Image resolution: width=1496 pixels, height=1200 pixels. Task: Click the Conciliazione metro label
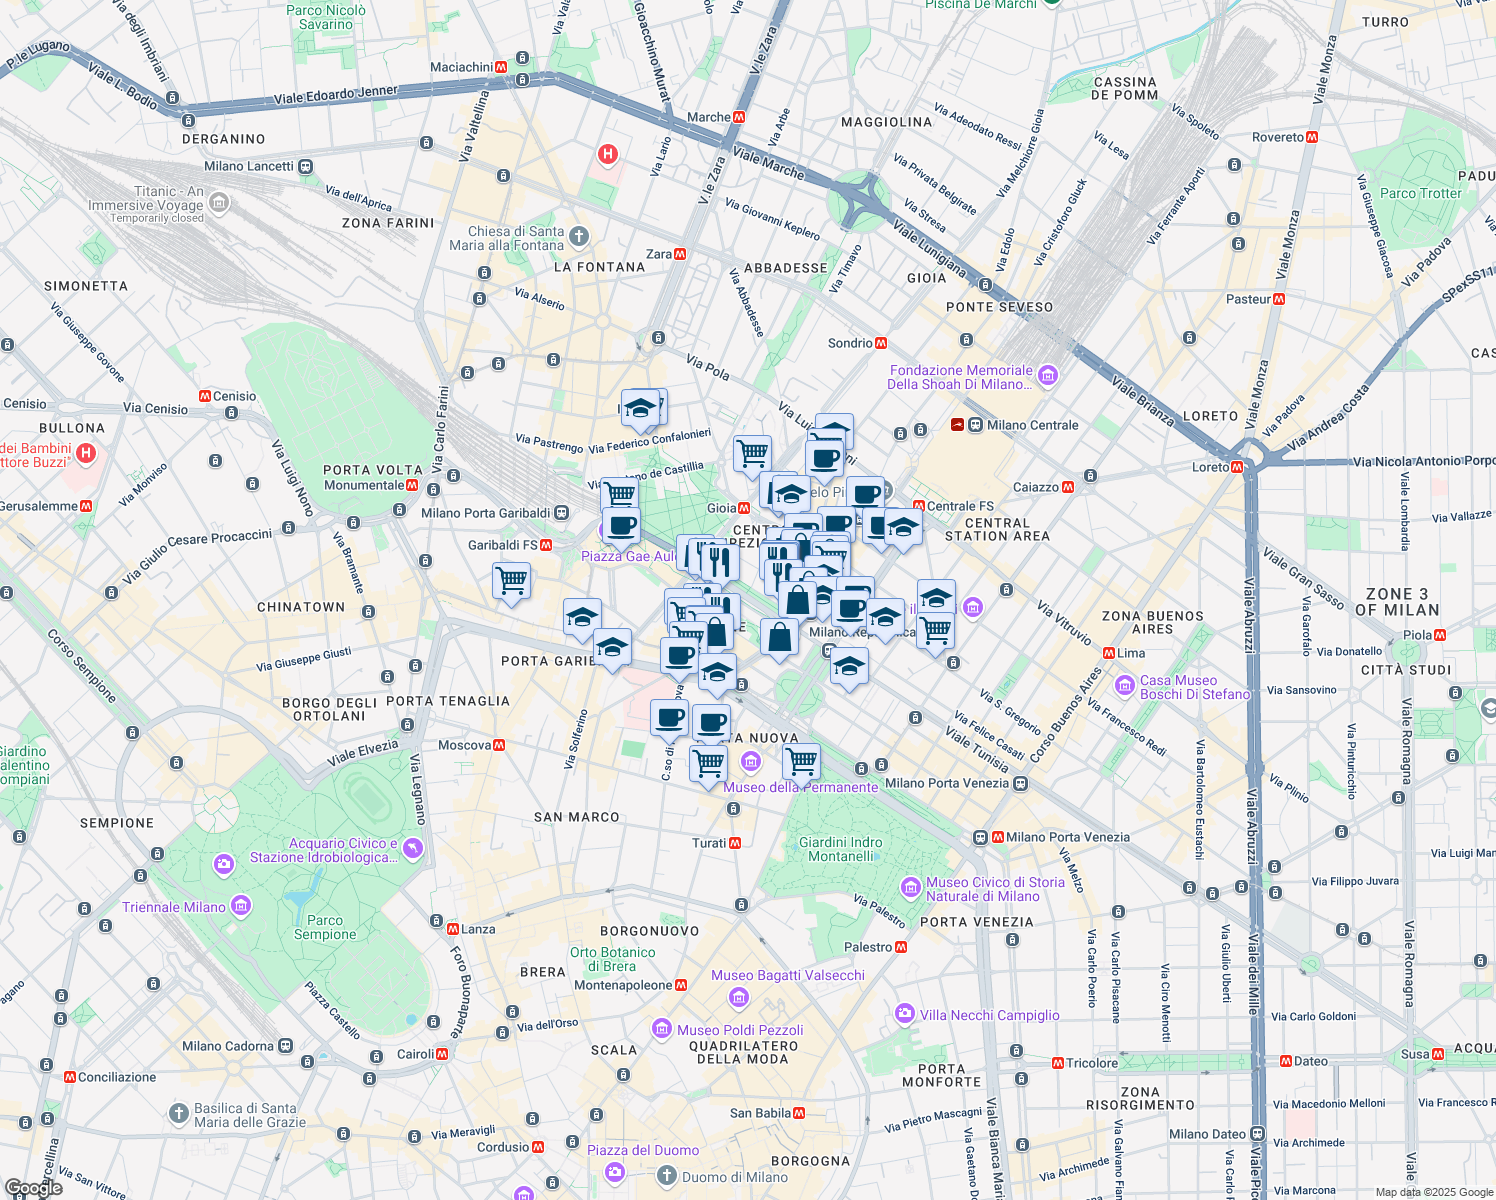click(117, 1077)
